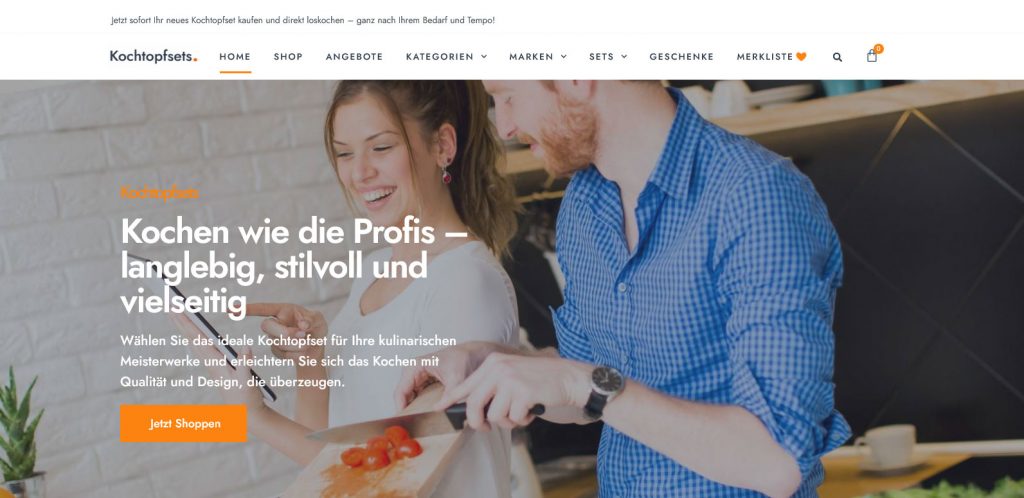Expand the Sets dropdown chevron
1024x498 pixels.
624,57
